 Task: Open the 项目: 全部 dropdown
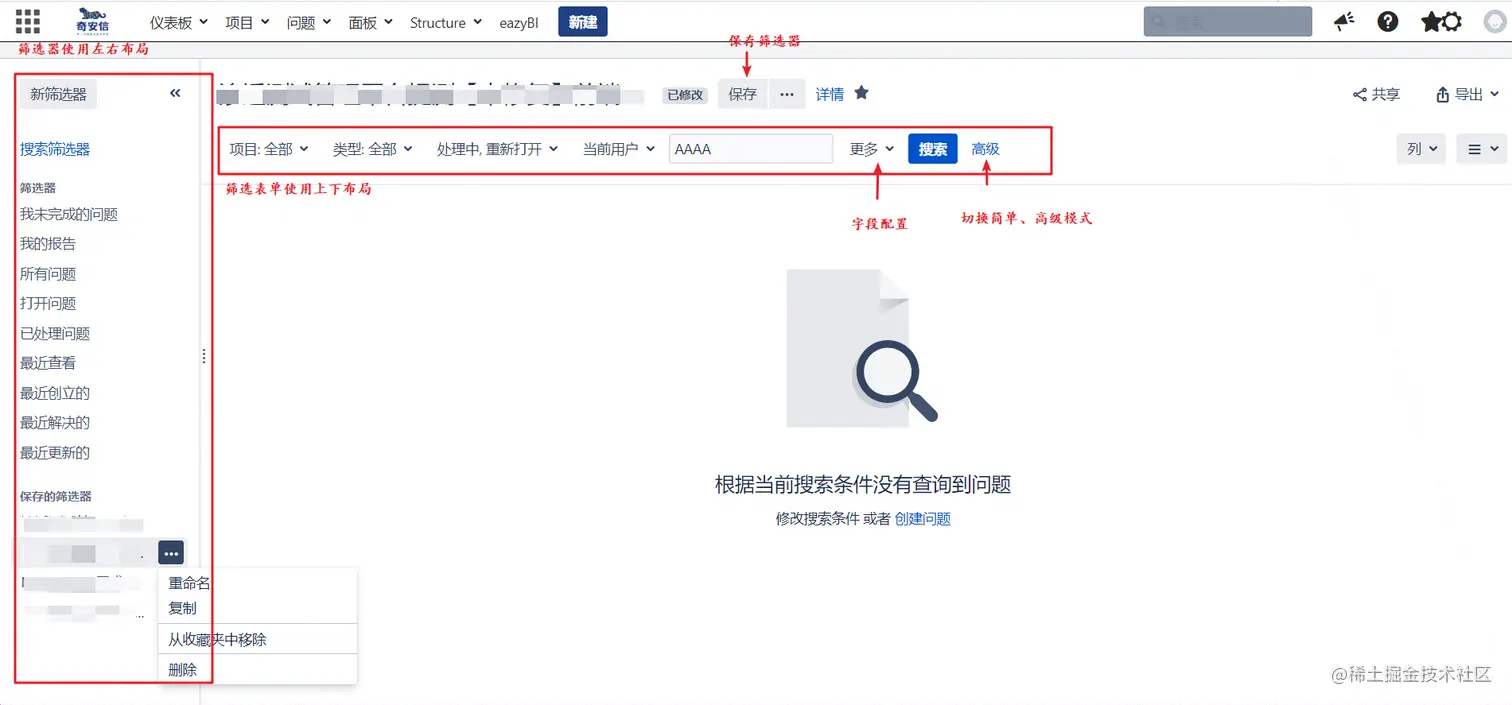point(267,147)
